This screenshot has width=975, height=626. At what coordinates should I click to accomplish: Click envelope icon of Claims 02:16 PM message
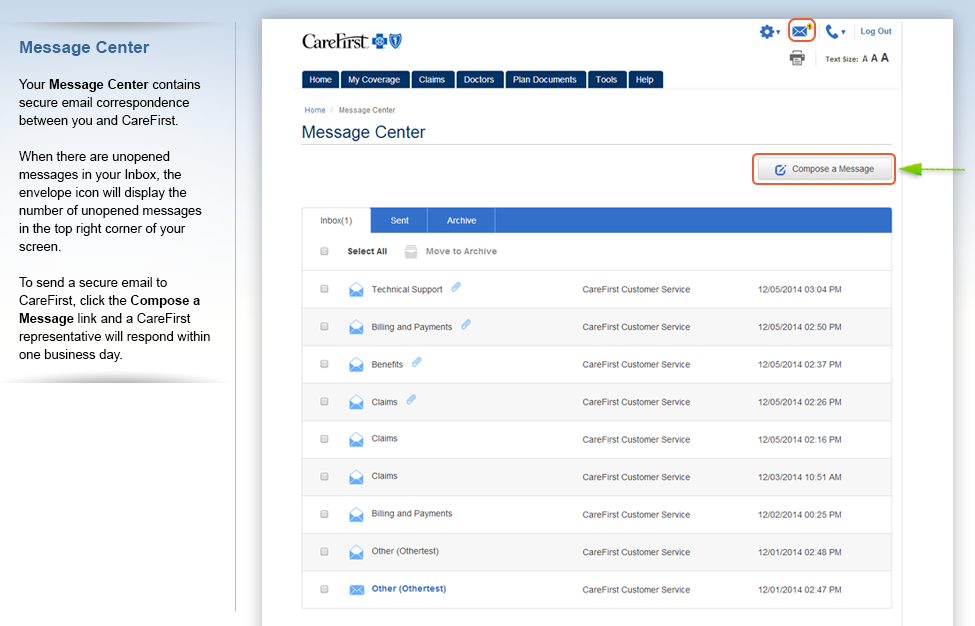(356, 440)
